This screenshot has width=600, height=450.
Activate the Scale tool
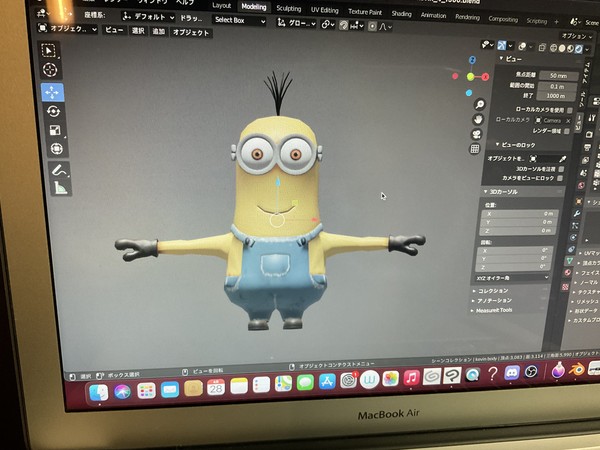55,130
